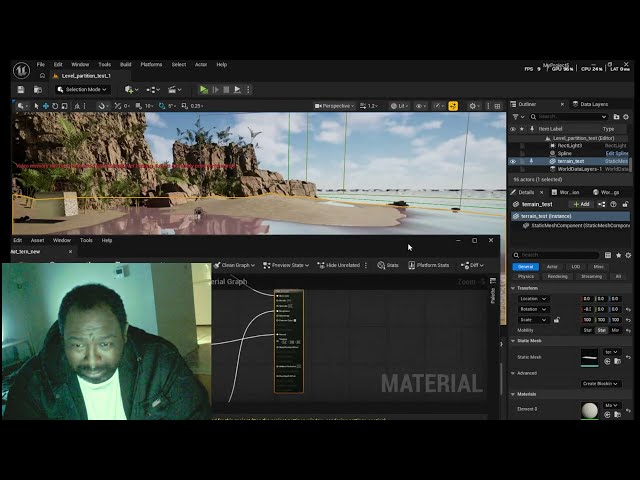The width and height of the screenshot is (640, 480).
Task: Toggle the Details panel lock icon
Action: [625, 204]
